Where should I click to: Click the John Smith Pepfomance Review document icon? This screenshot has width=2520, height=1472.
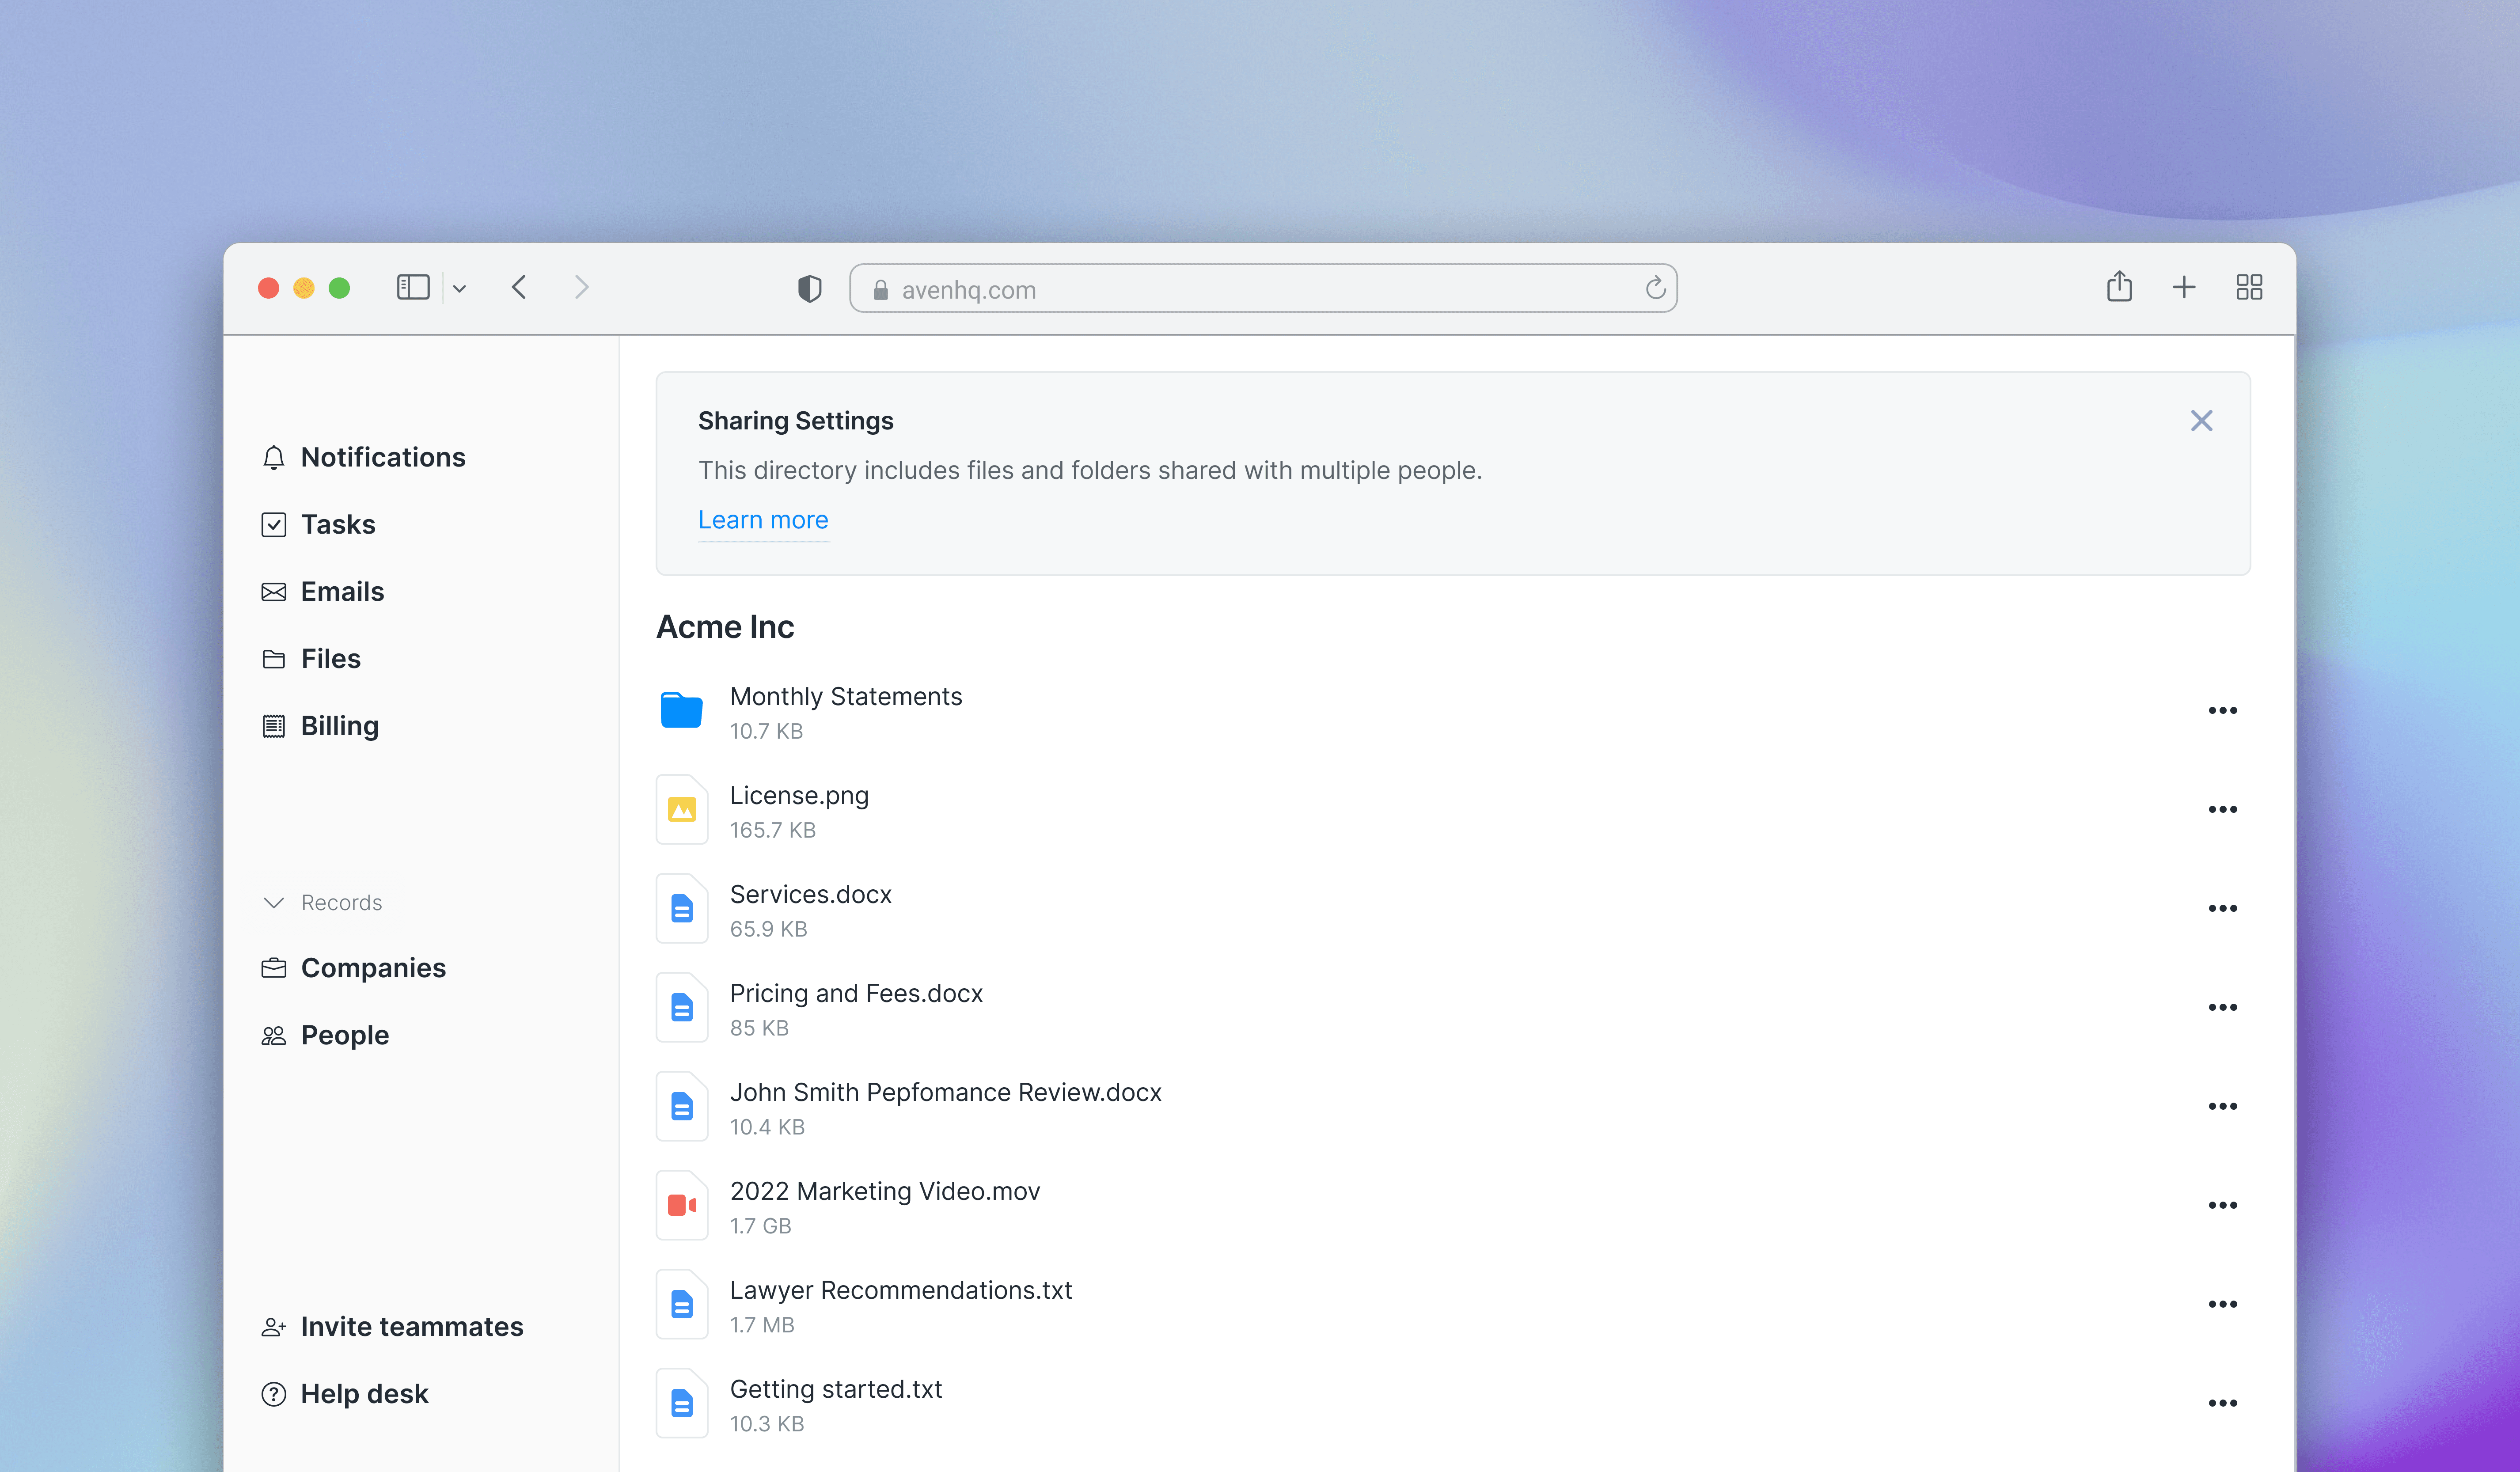682,1106
